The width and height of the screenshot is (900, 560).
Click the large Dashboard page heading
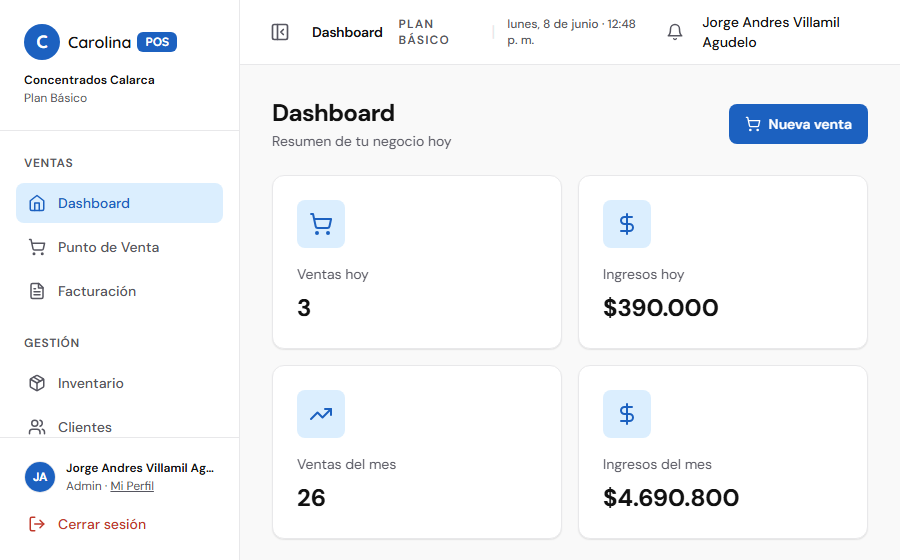333,113
